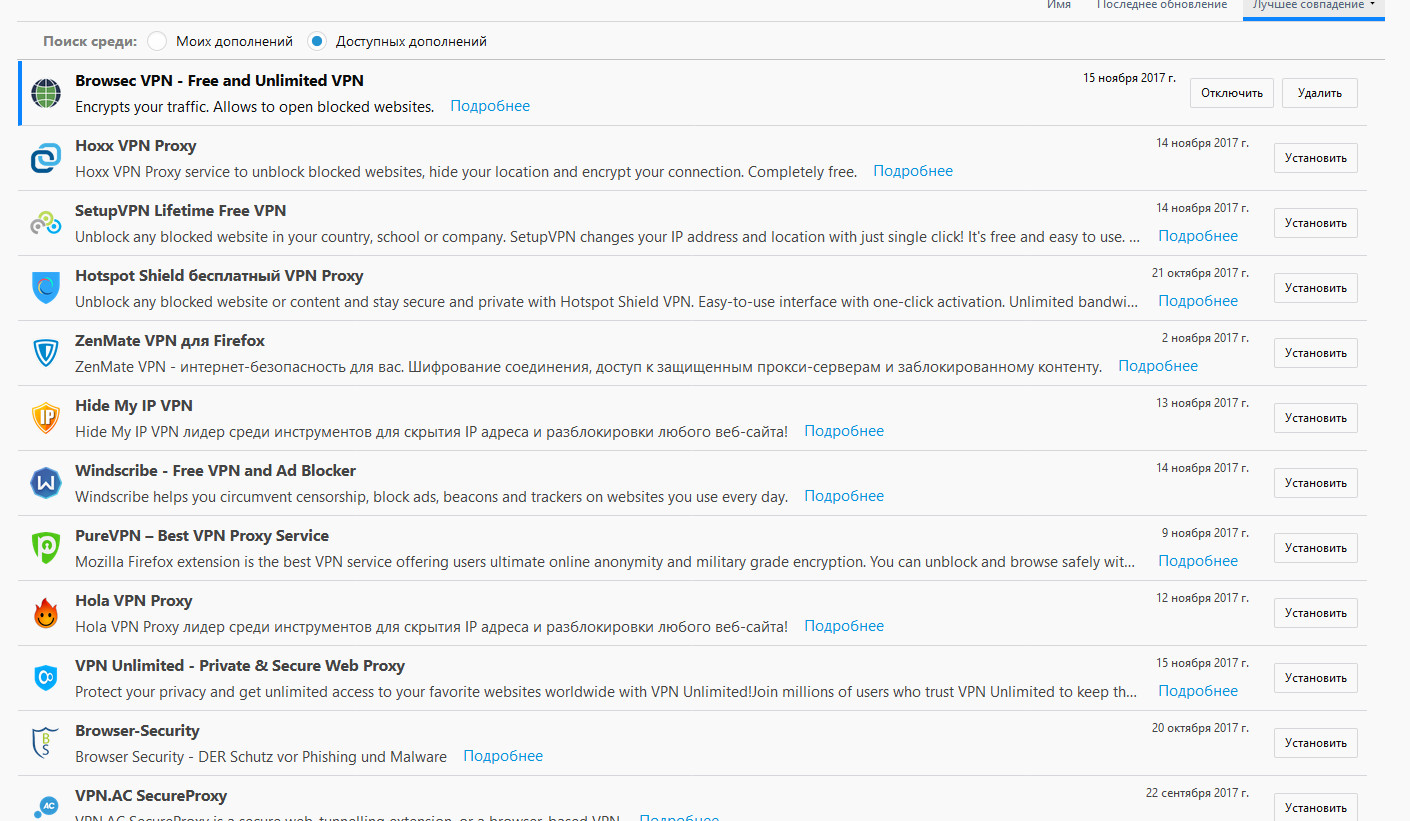Screen dimensions: 1410x821
Task: Click the Windscribe W icon
Action: [x=46, y=483]
